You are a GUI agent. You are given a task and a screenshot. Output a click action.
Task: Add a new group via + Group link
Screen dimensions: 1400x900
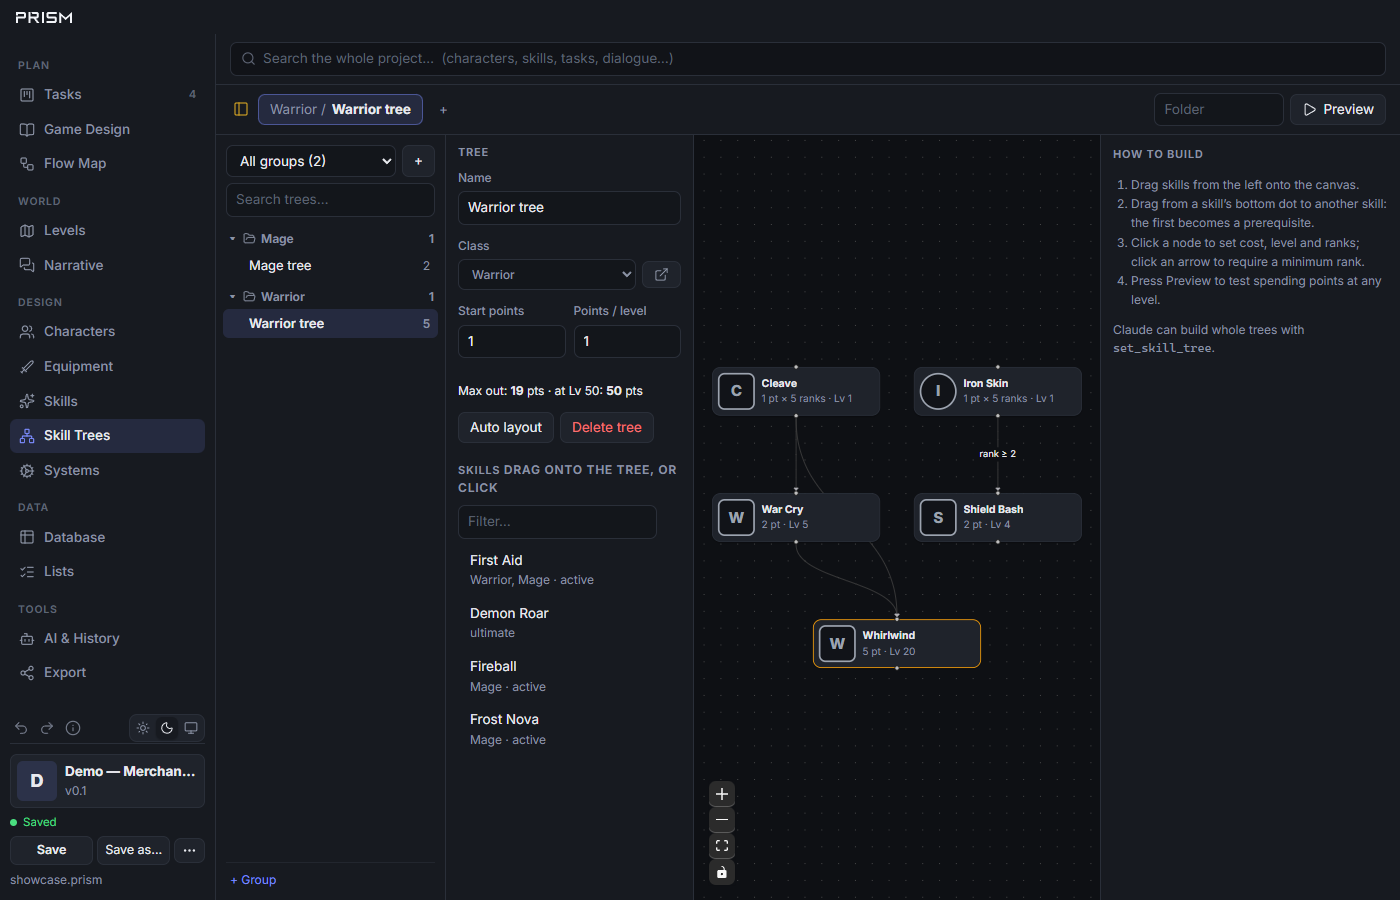point(253,880)
